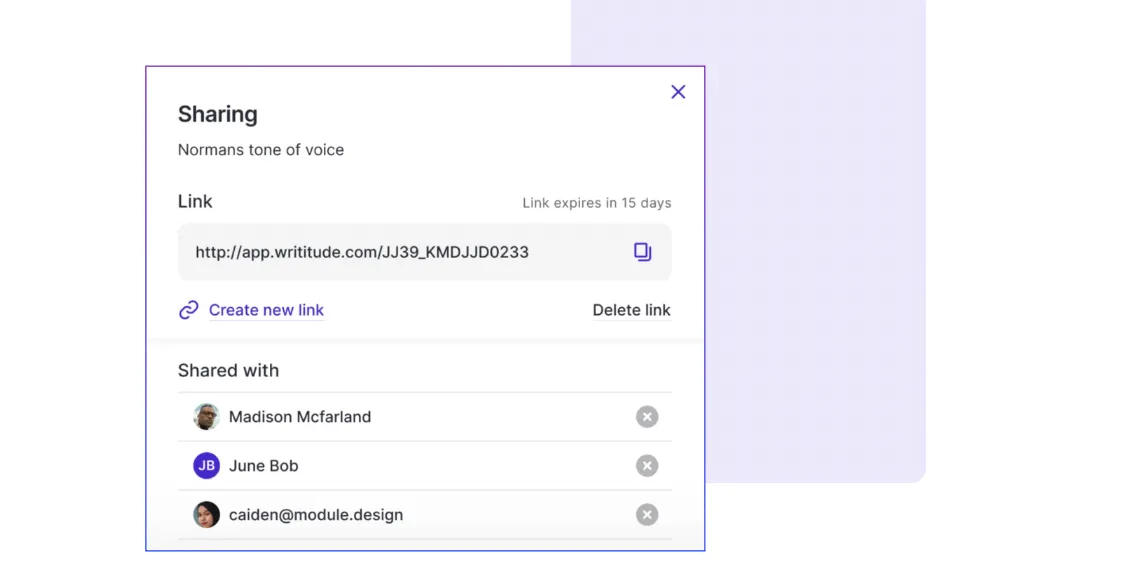The width and height of the screenshot is (1140, 582).
Task: Click the JB avatar for June Bob
Action: point(206,466)
